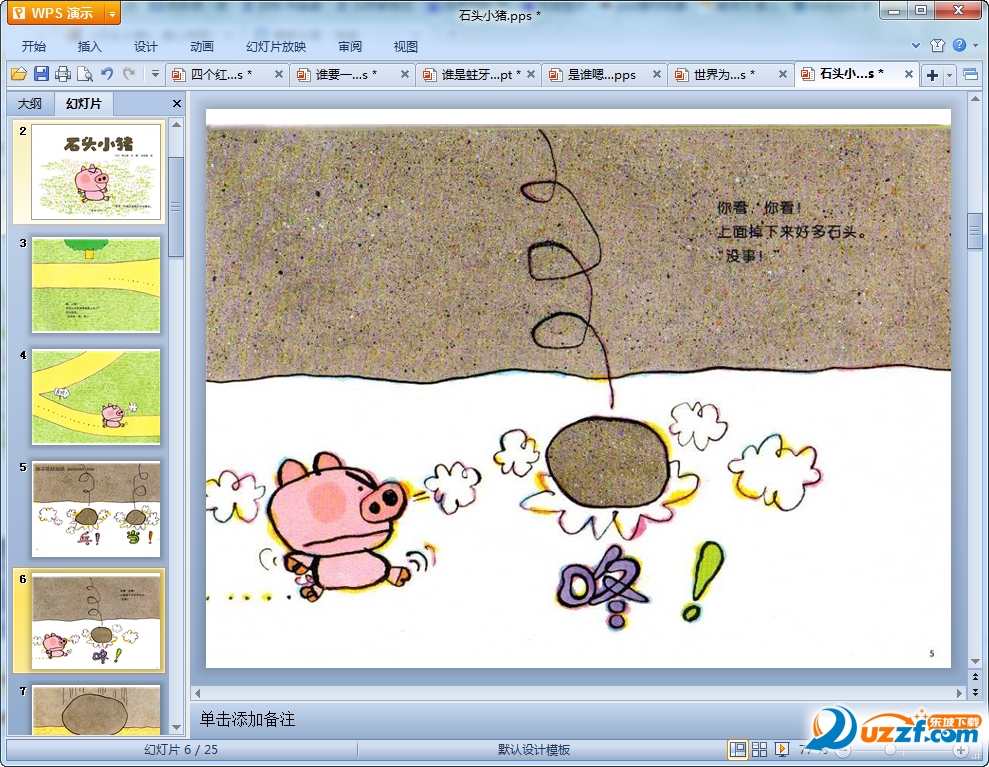The height and width of the screenshot is (767, 989).
Task: Click thumbnail pane scroll down arrow
Action: [177, 728]
